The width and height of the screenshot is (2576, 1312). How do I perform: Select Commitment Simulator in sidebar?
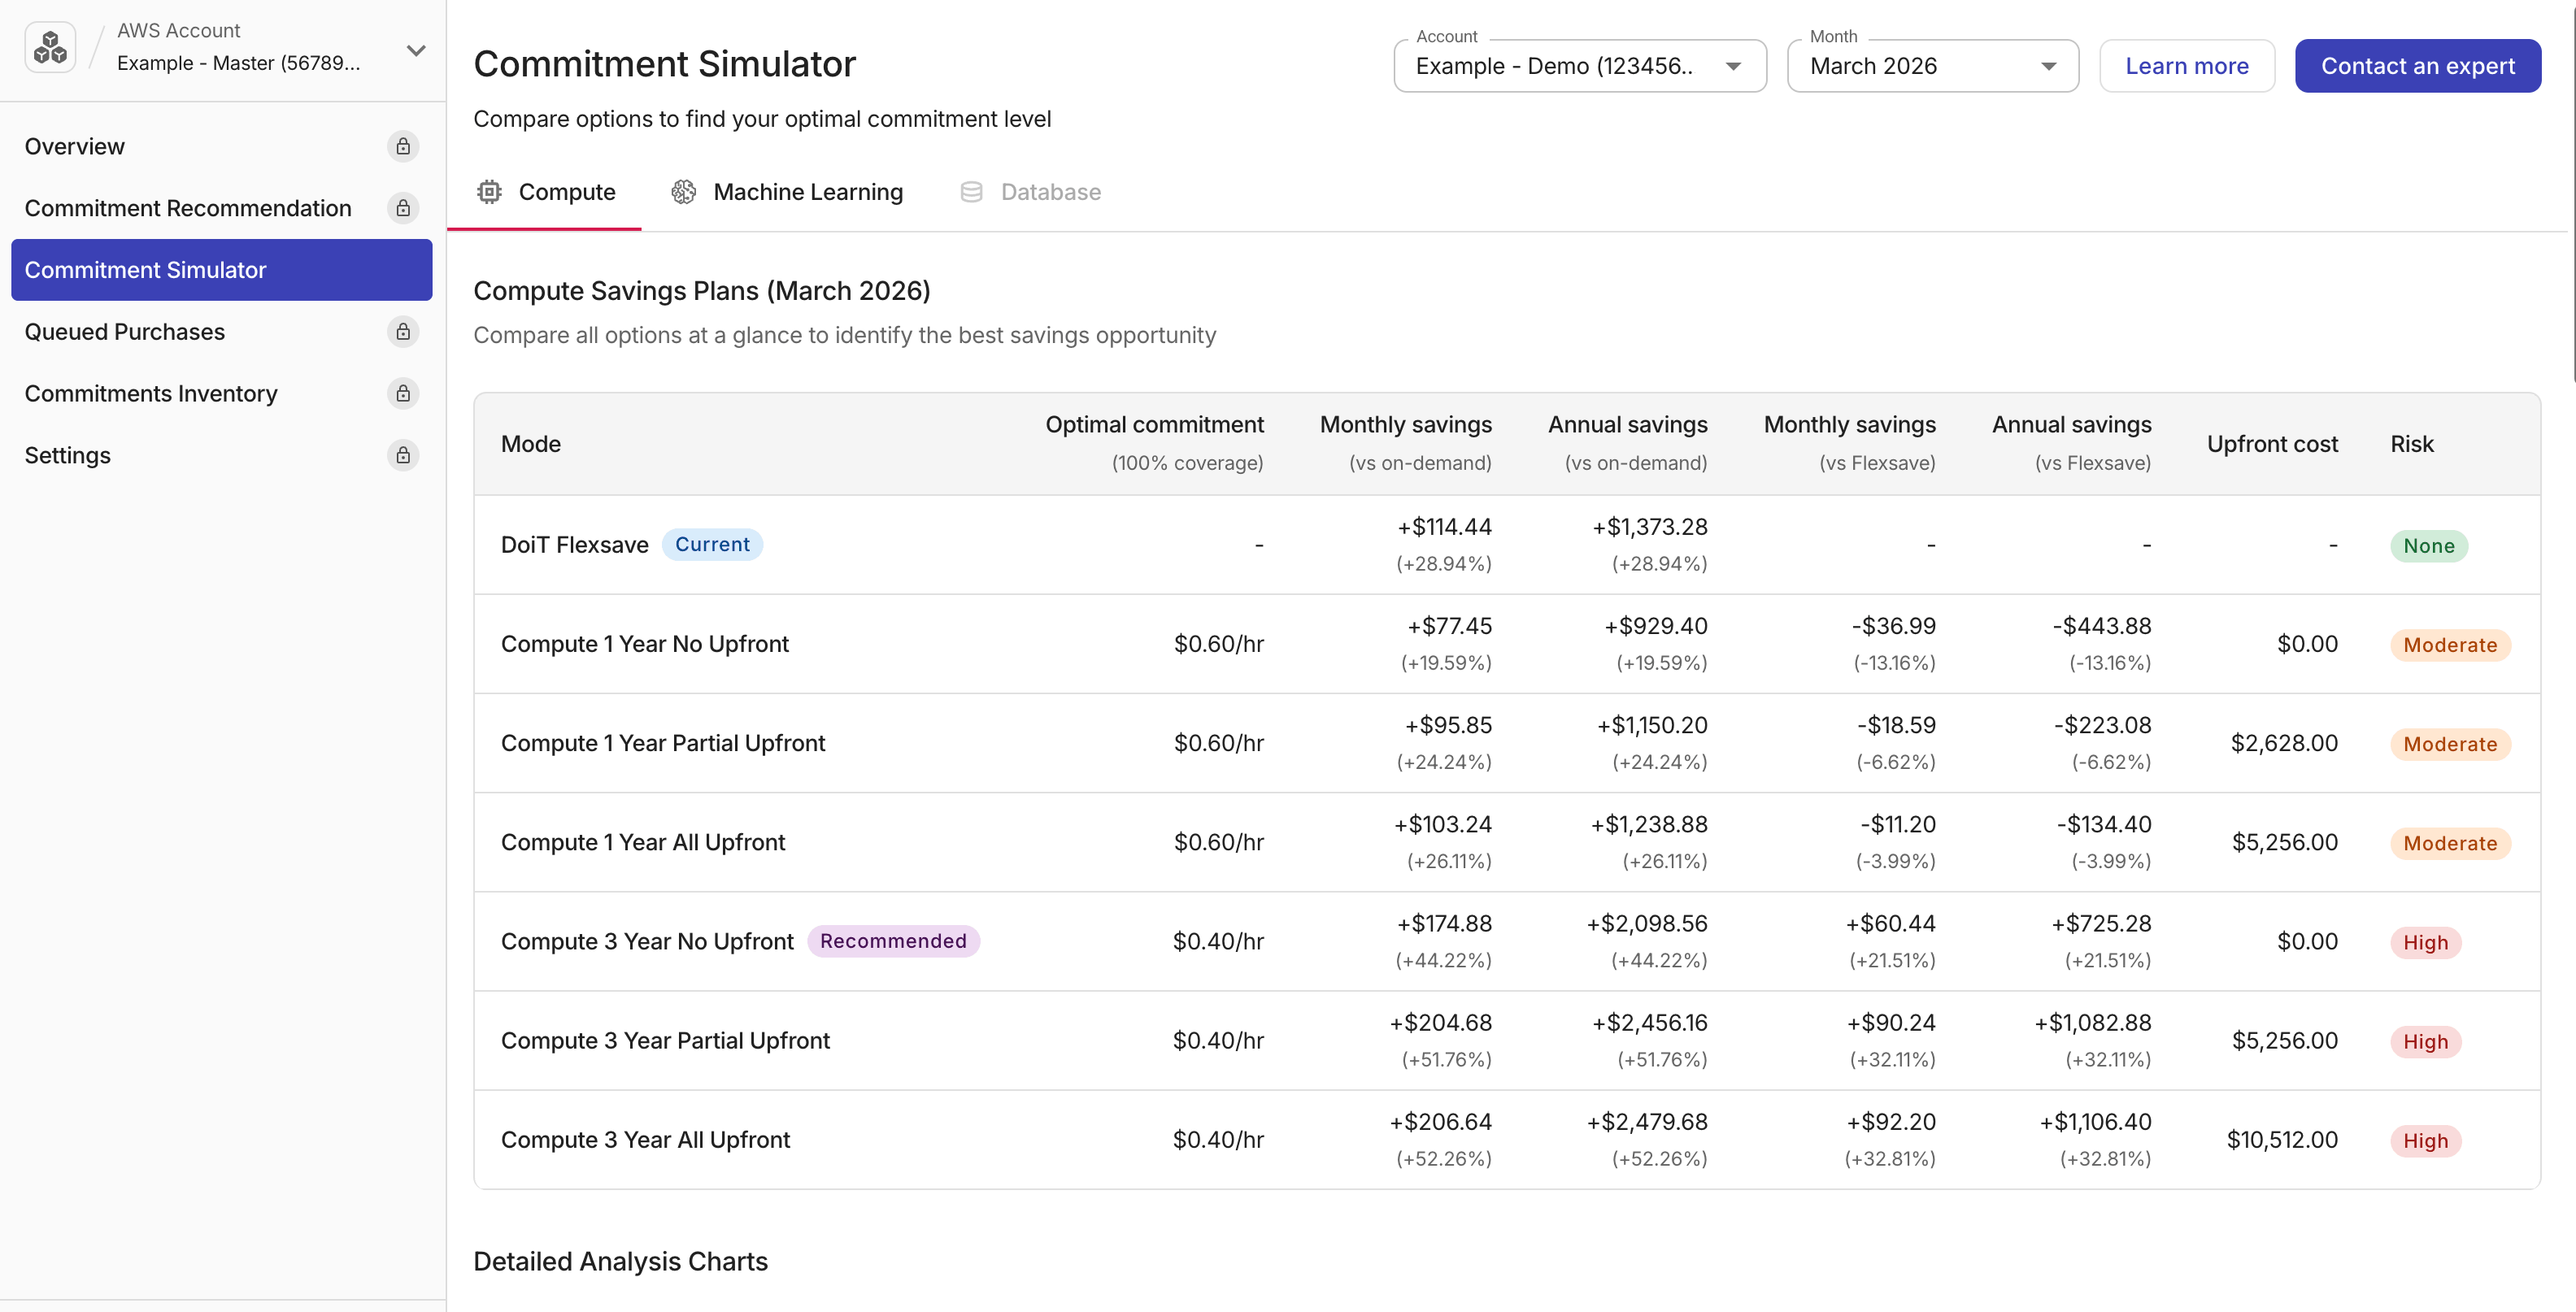221,270
